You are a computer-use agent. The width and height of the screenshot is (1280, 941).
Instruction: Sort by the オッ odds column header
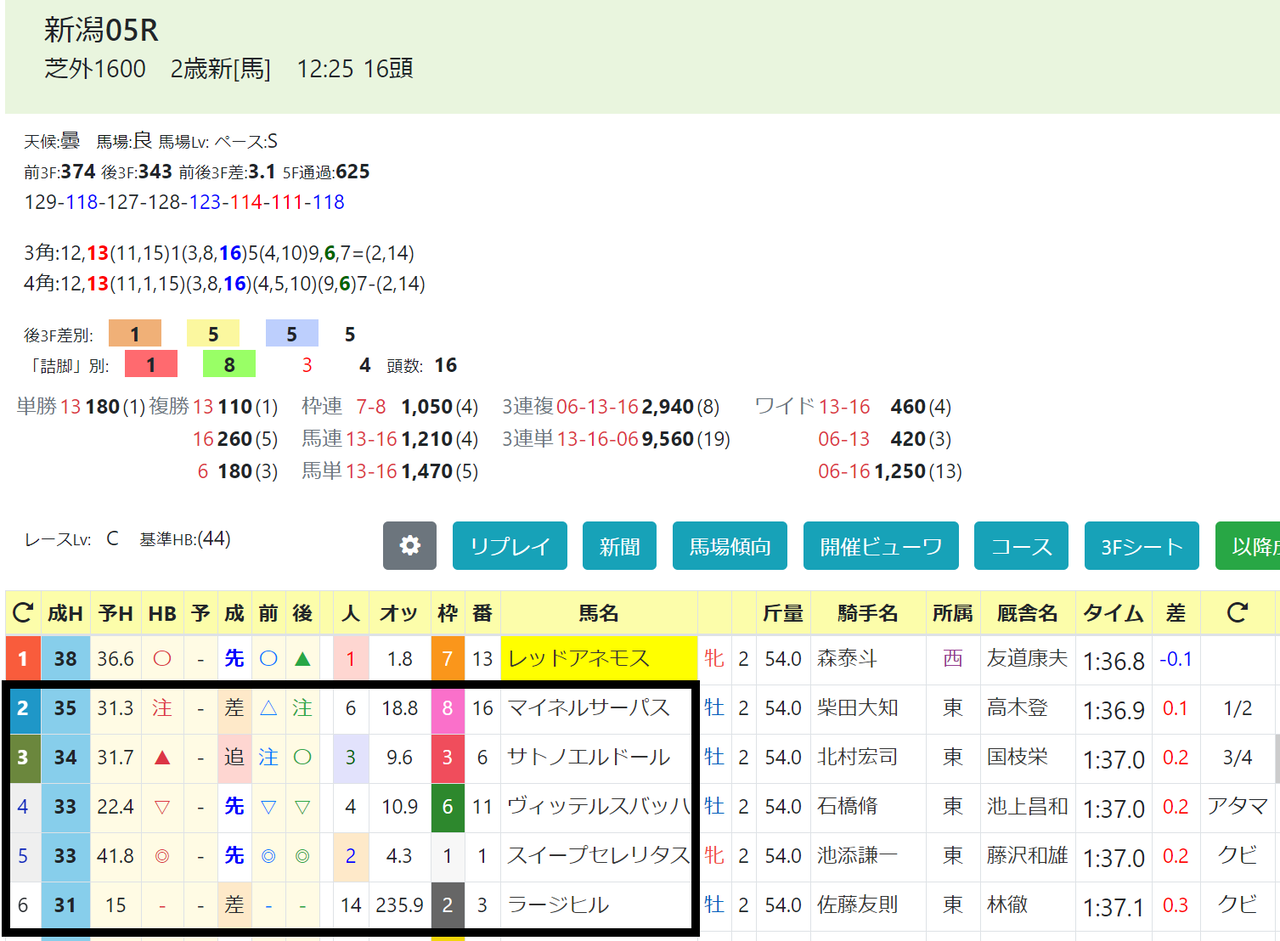click(x=399, y=613)
